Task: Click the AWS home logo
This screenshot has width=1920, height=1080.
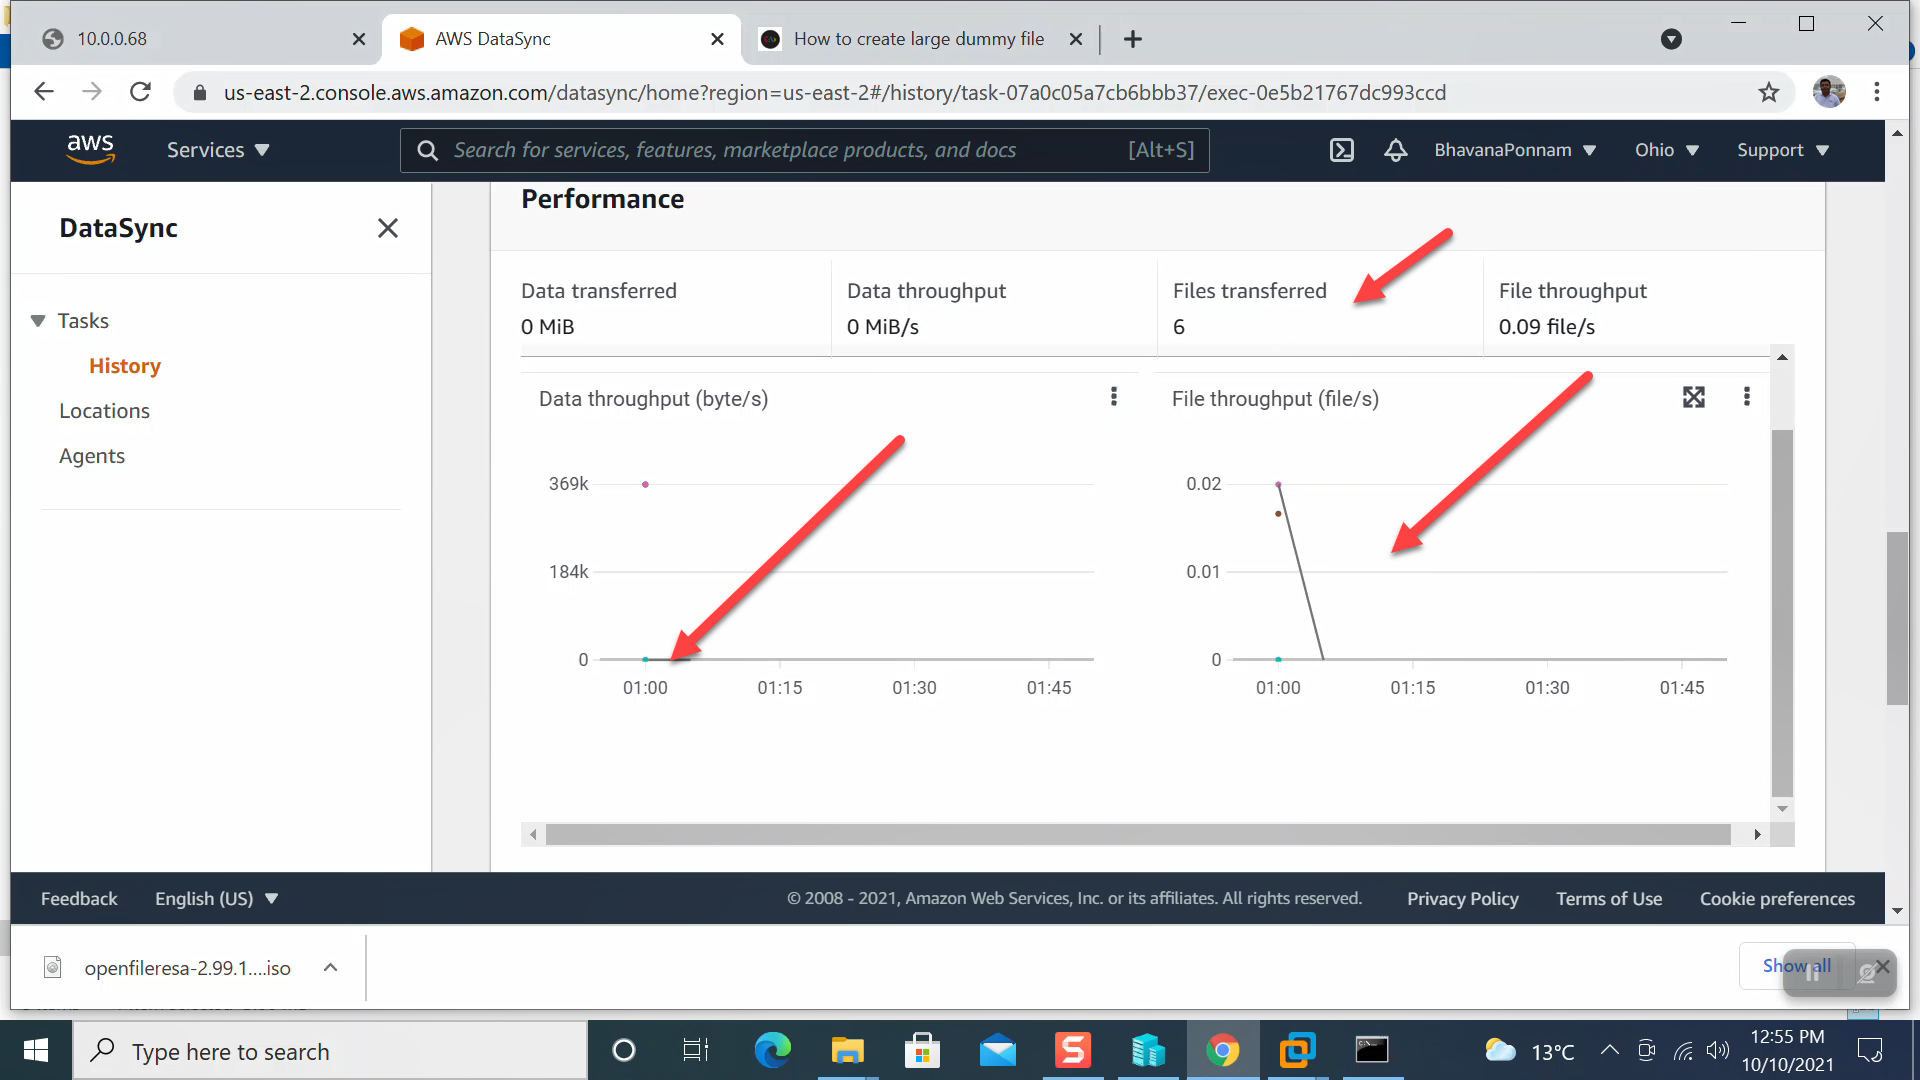Action: pos(91,149)
